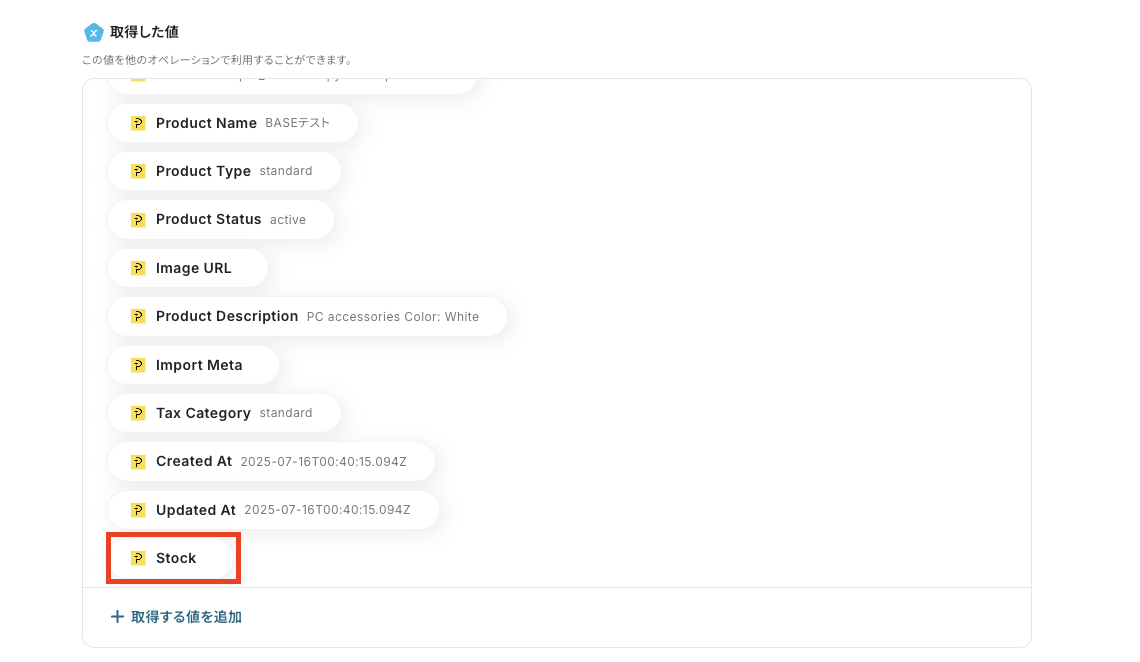Viewport: 1140px width, 662px height.
Task: Click the yellow icon beside Product Type
Action: pyautogui.click(x=138, y=171)
